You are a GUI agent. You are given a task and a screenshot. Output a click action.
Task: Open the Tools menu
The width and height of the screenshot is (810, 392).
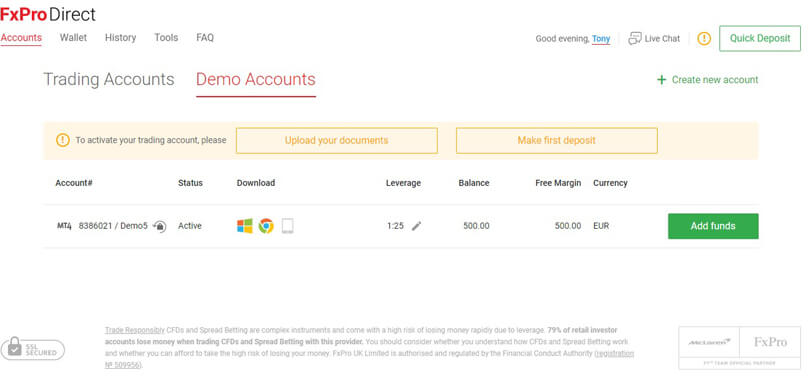point(166,38)
